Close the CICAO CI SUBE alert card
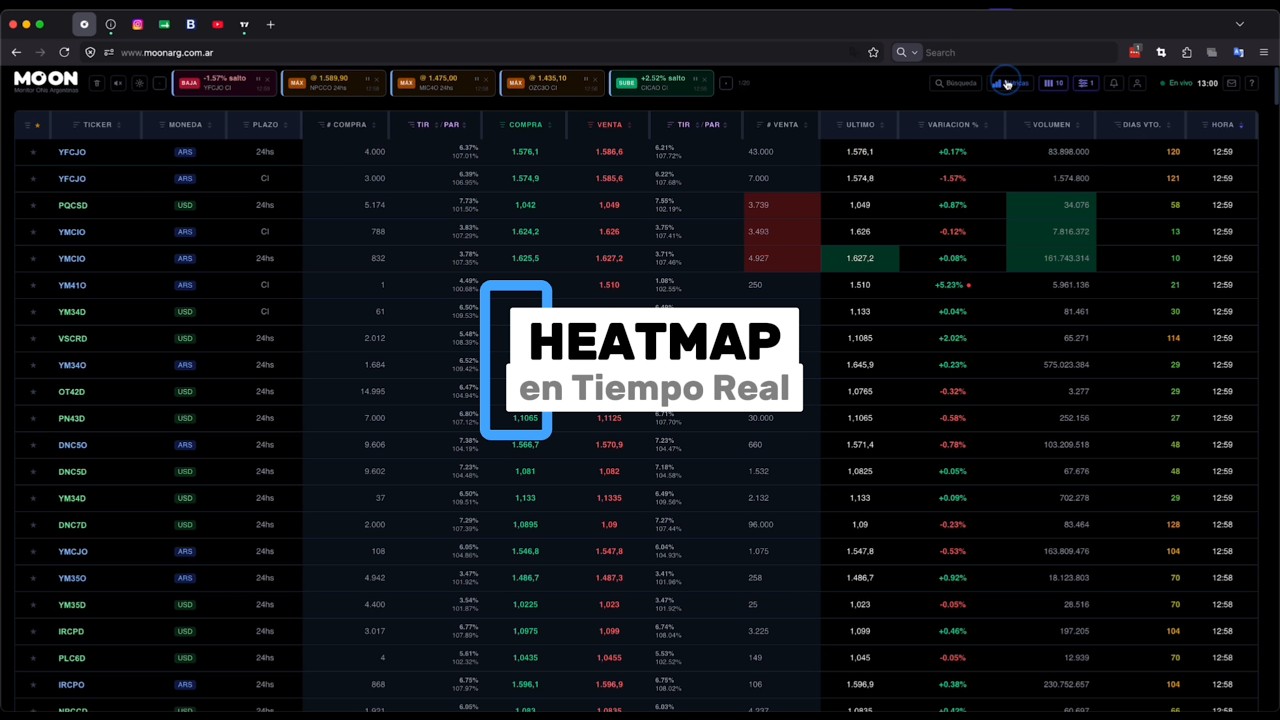This screenshot has height=720, width=1280. tap(704, 78)
